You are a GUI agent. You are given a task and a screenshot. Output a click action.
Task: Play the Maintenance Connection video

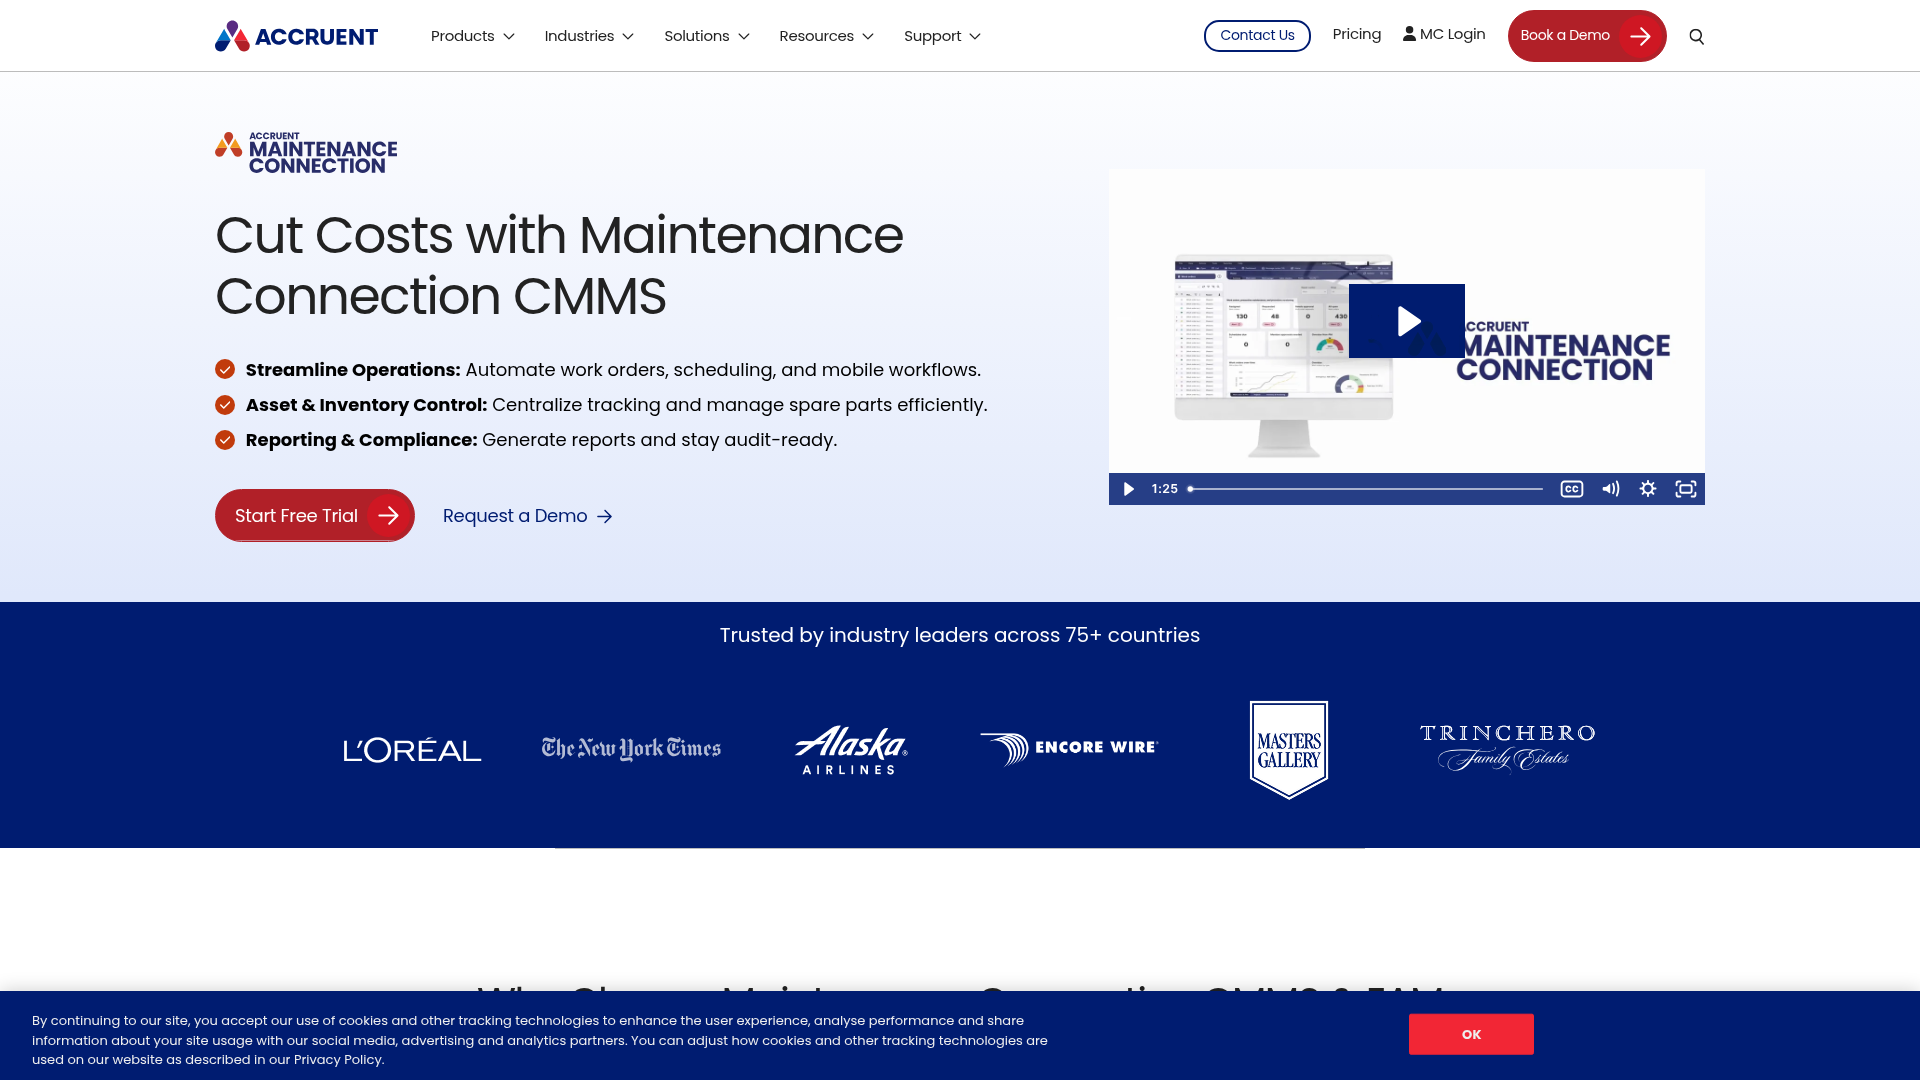pos(1407,321)
